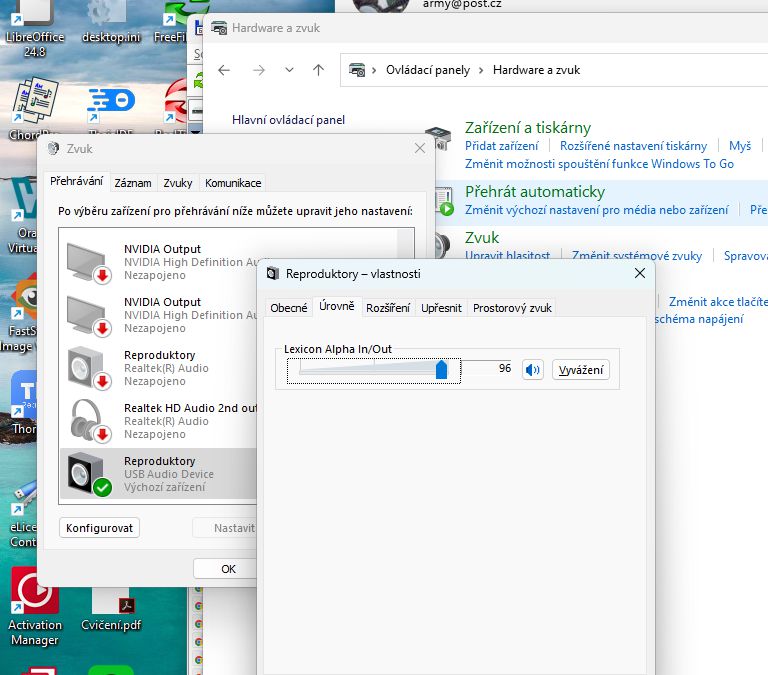Click the Zvuk dialog title speaker icon
768x675 pixels.
pos(53,148)
